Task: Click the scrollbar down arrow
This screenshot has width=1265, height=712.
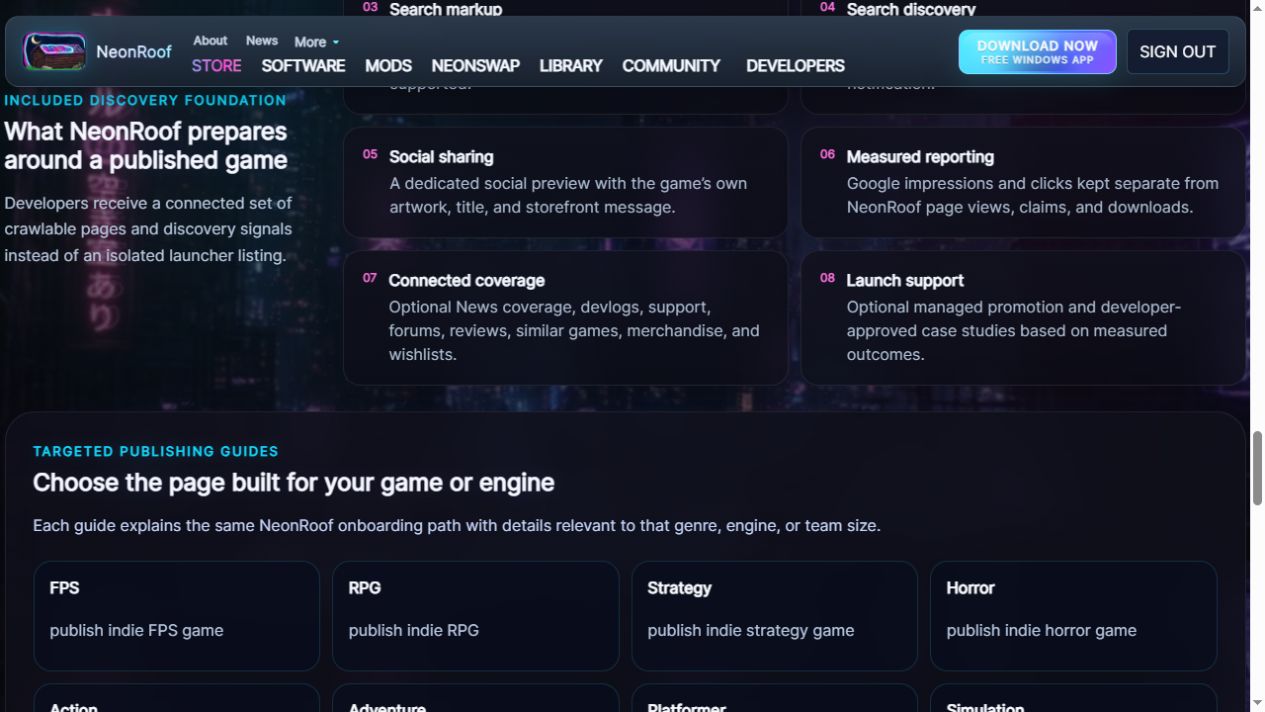Action: tap(1257, 704)
